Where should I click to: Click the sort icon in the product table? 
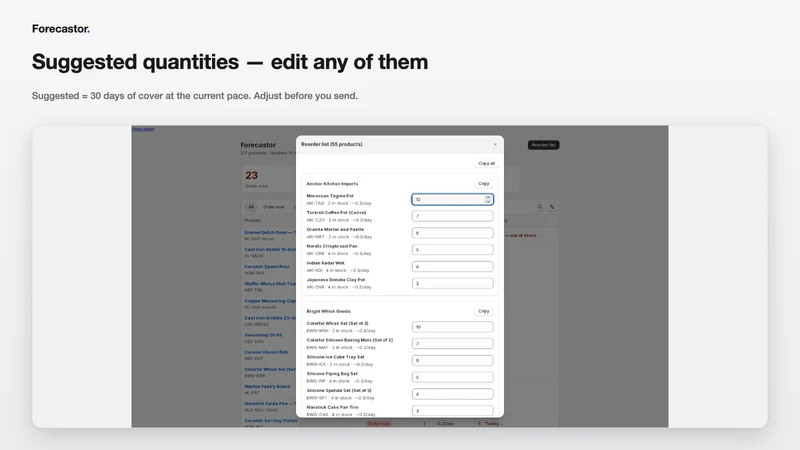[x=552, y=207]
